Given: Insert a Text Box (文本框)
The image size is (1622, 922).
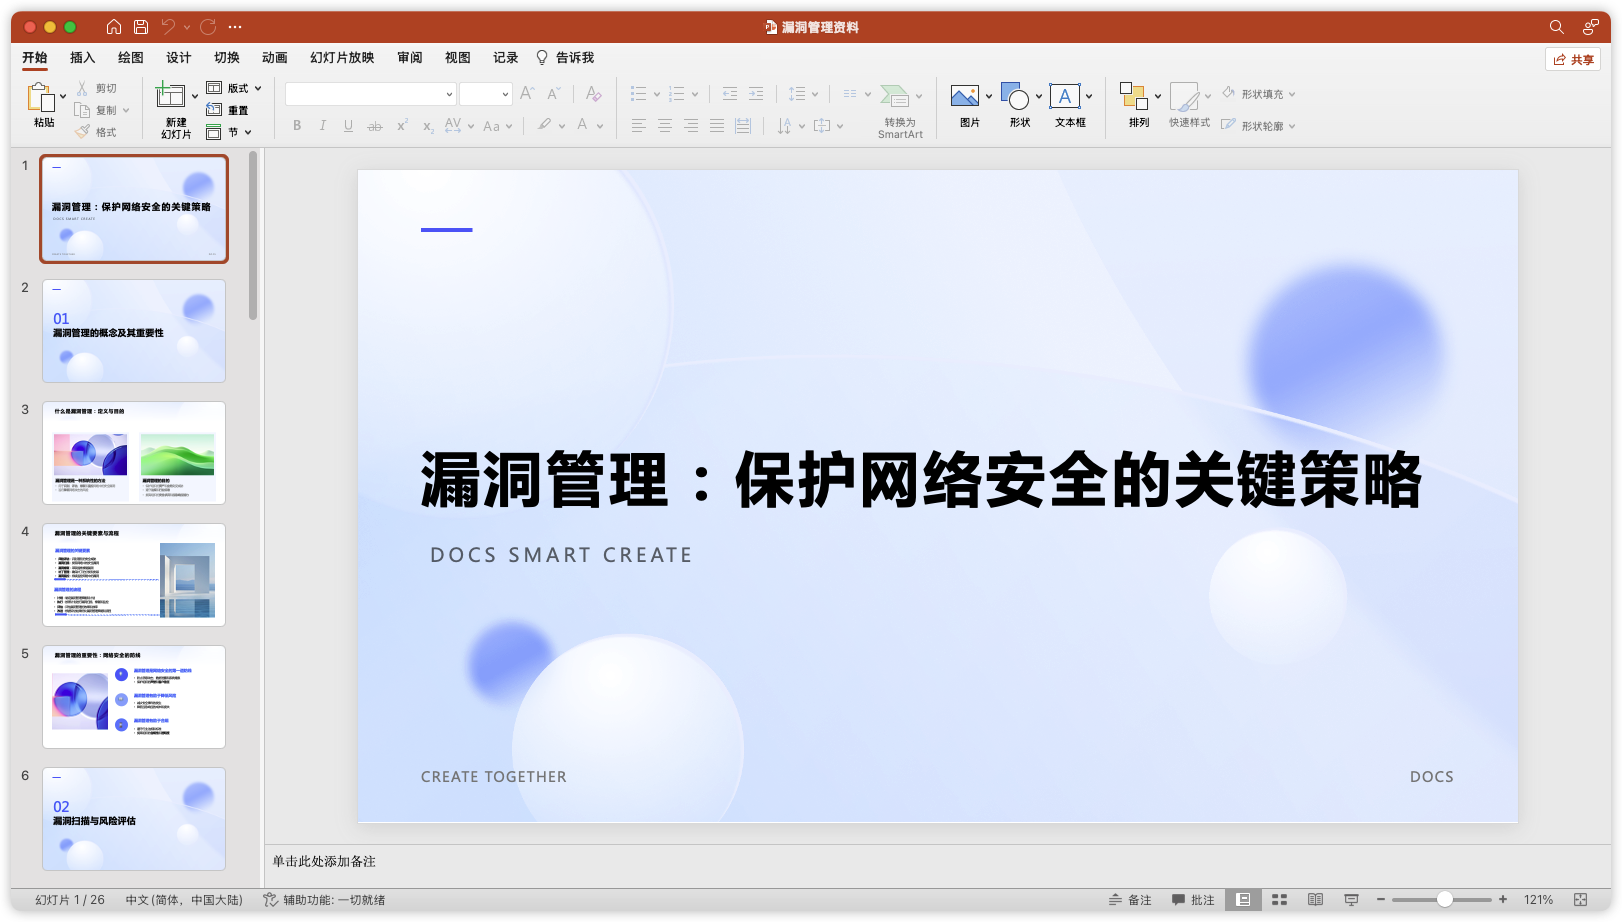Looking at the screenshot, I should pos(1066,97).
